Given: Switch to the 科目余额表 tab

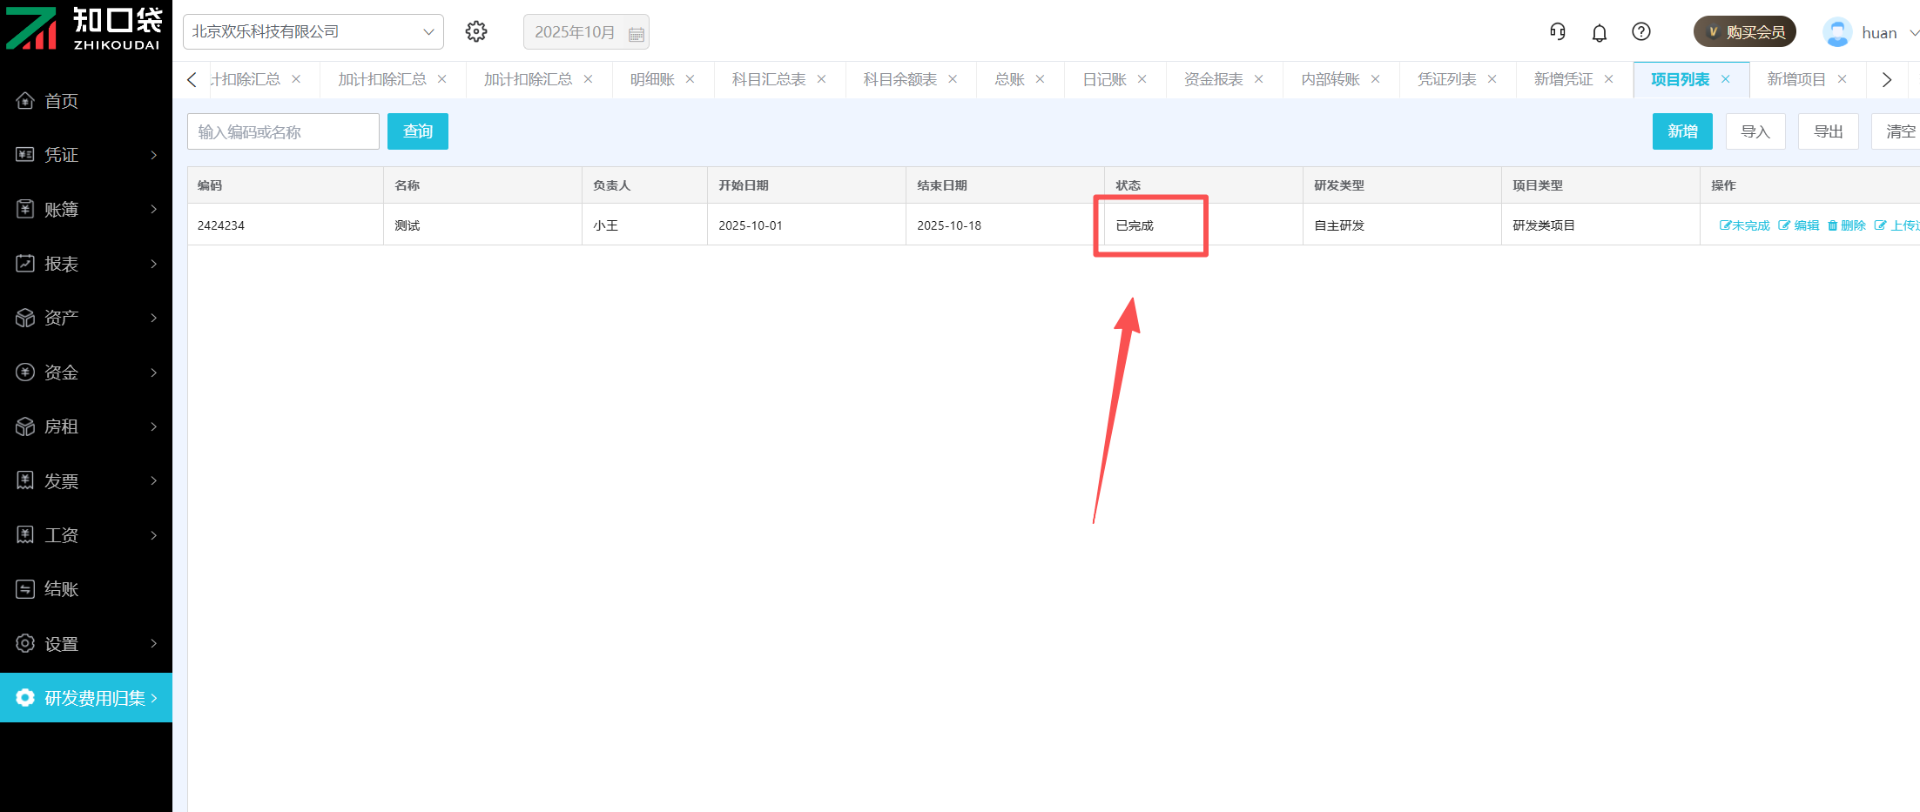Looking at the screenshot, I should (x=900, y=80).
